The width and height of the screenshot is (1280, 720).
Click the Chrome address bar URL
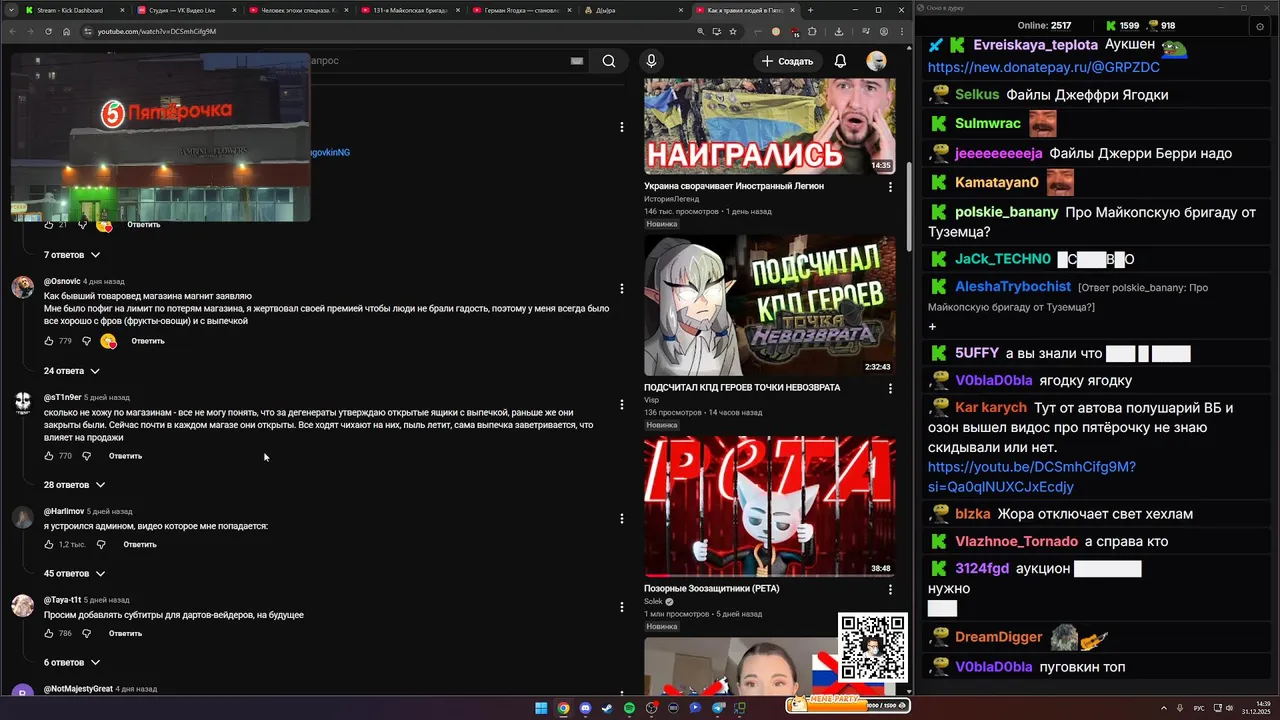(156, 31)
